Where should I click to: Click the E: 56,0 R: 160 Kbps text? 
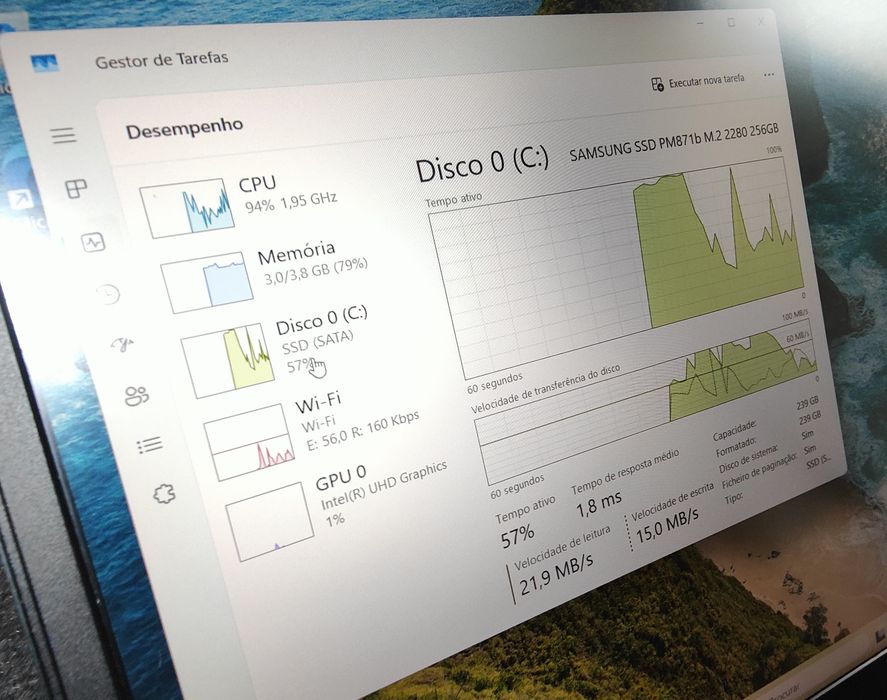(363, 430)
